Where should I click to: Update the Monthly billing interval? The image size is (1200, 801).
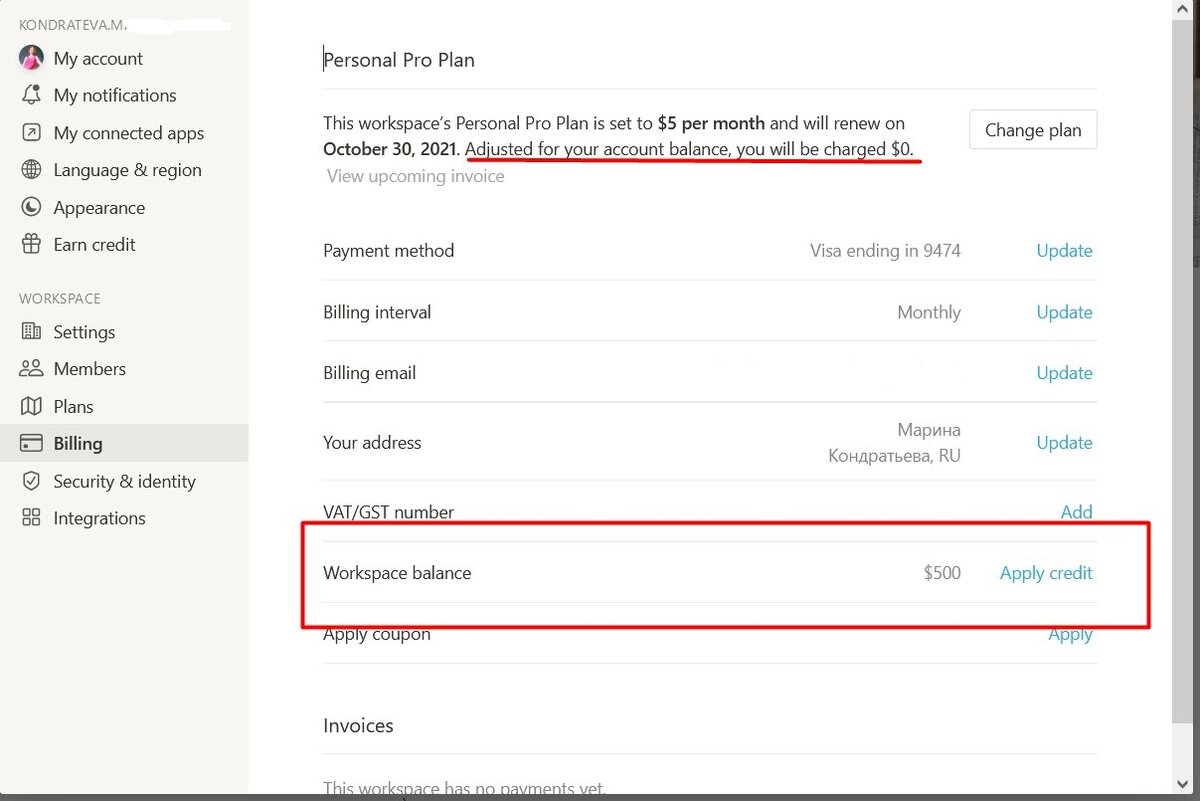[1064, 312]
